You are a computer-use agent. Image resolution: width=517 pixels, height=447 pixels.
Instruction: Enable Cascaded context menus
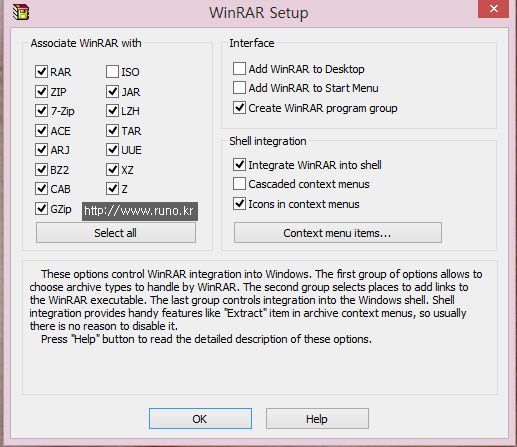click(239, 184)
